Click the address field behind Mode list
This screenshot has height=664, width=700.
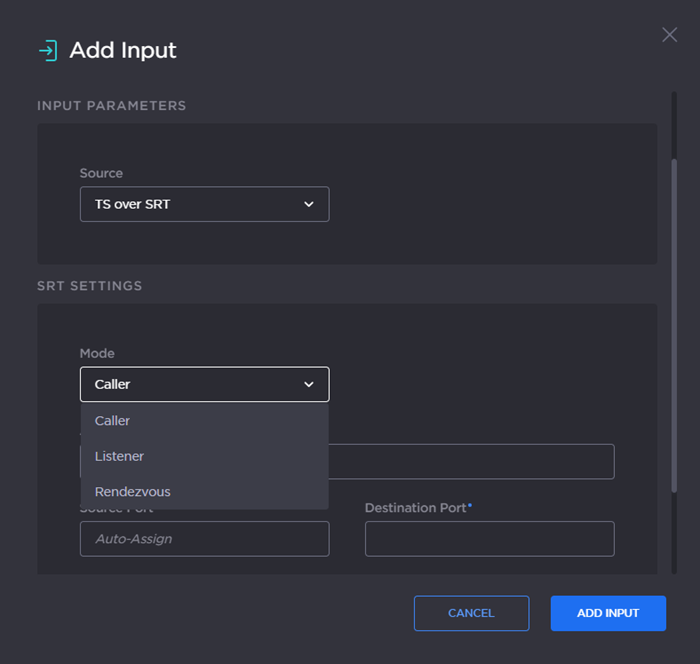[470, 462]
